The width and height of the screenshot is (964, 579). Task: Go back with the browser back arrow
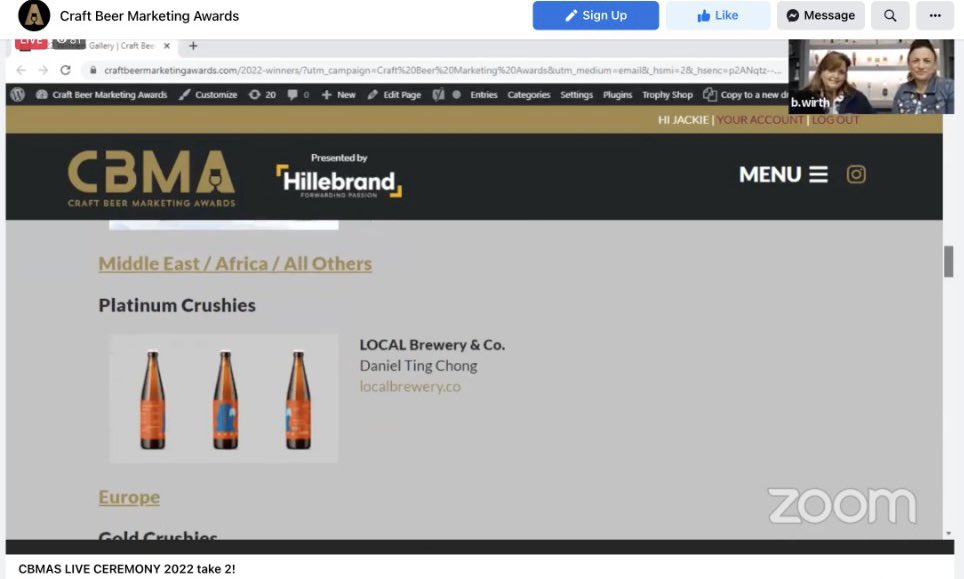21,70
